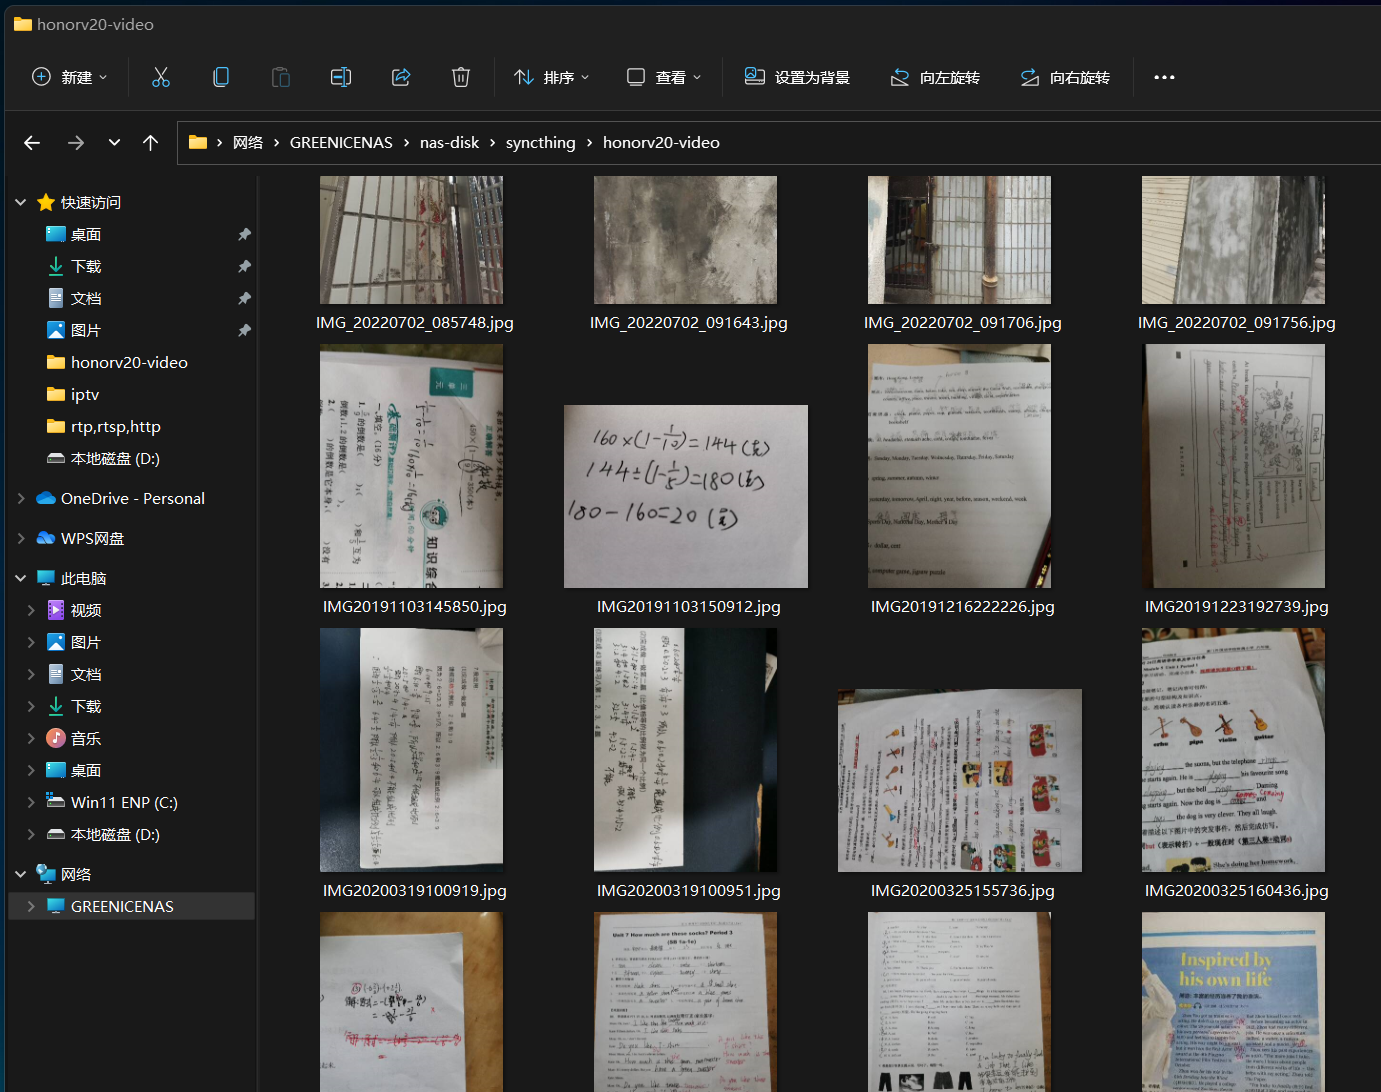
Task: Click syncthing in the address breadcrumb
Action: [x=540, y=143]
